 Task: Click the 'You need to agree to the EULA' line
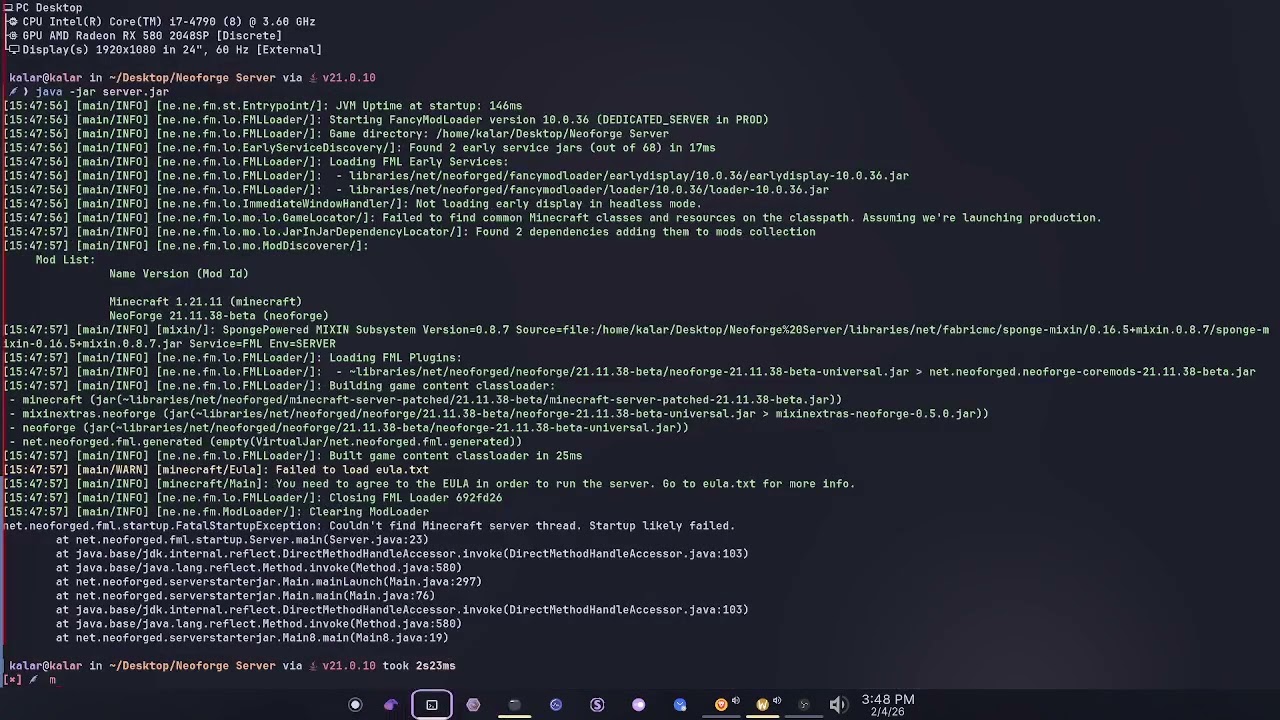coord(429,483)
